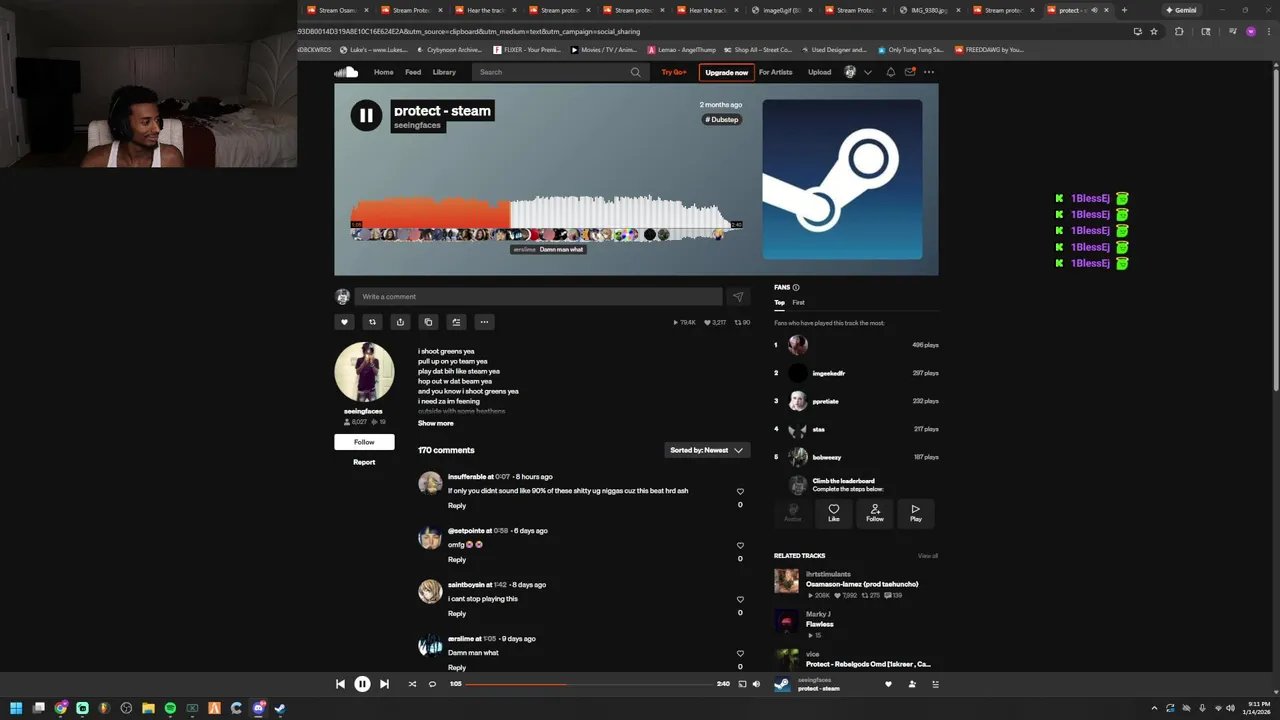Click the search magnifier icon
The image size is (1280, 720).
pyautogui.click(x=635, y=72)
